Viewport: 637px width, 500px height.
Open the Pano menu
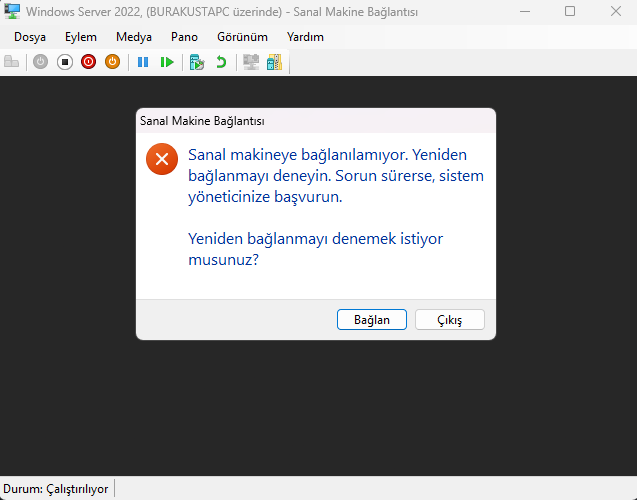[184, 37]
